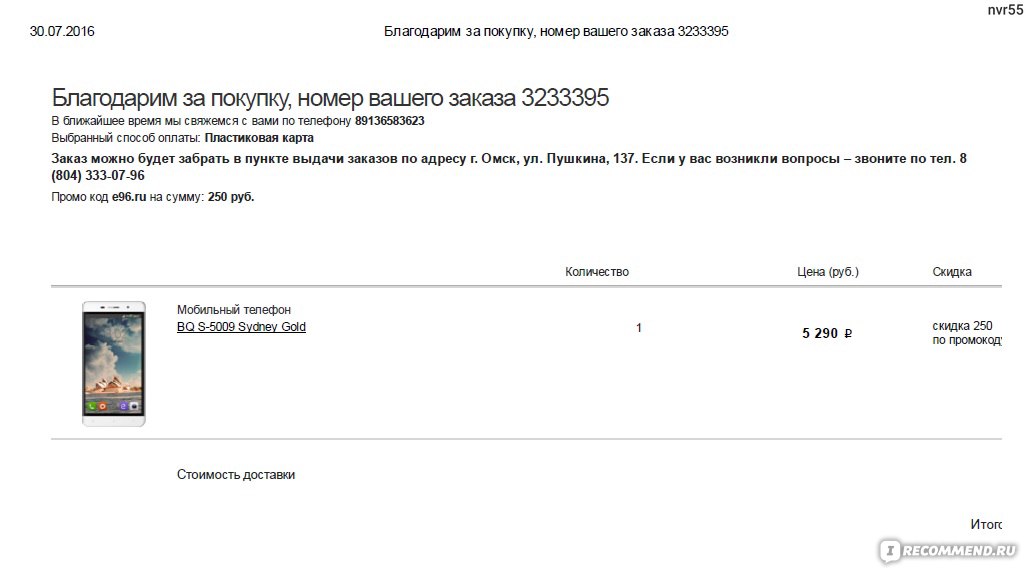Image resolution: width=1027 pixels, height=572 pixels.
Task: Click the Скидка column header
Action: (x=952, y=271)
